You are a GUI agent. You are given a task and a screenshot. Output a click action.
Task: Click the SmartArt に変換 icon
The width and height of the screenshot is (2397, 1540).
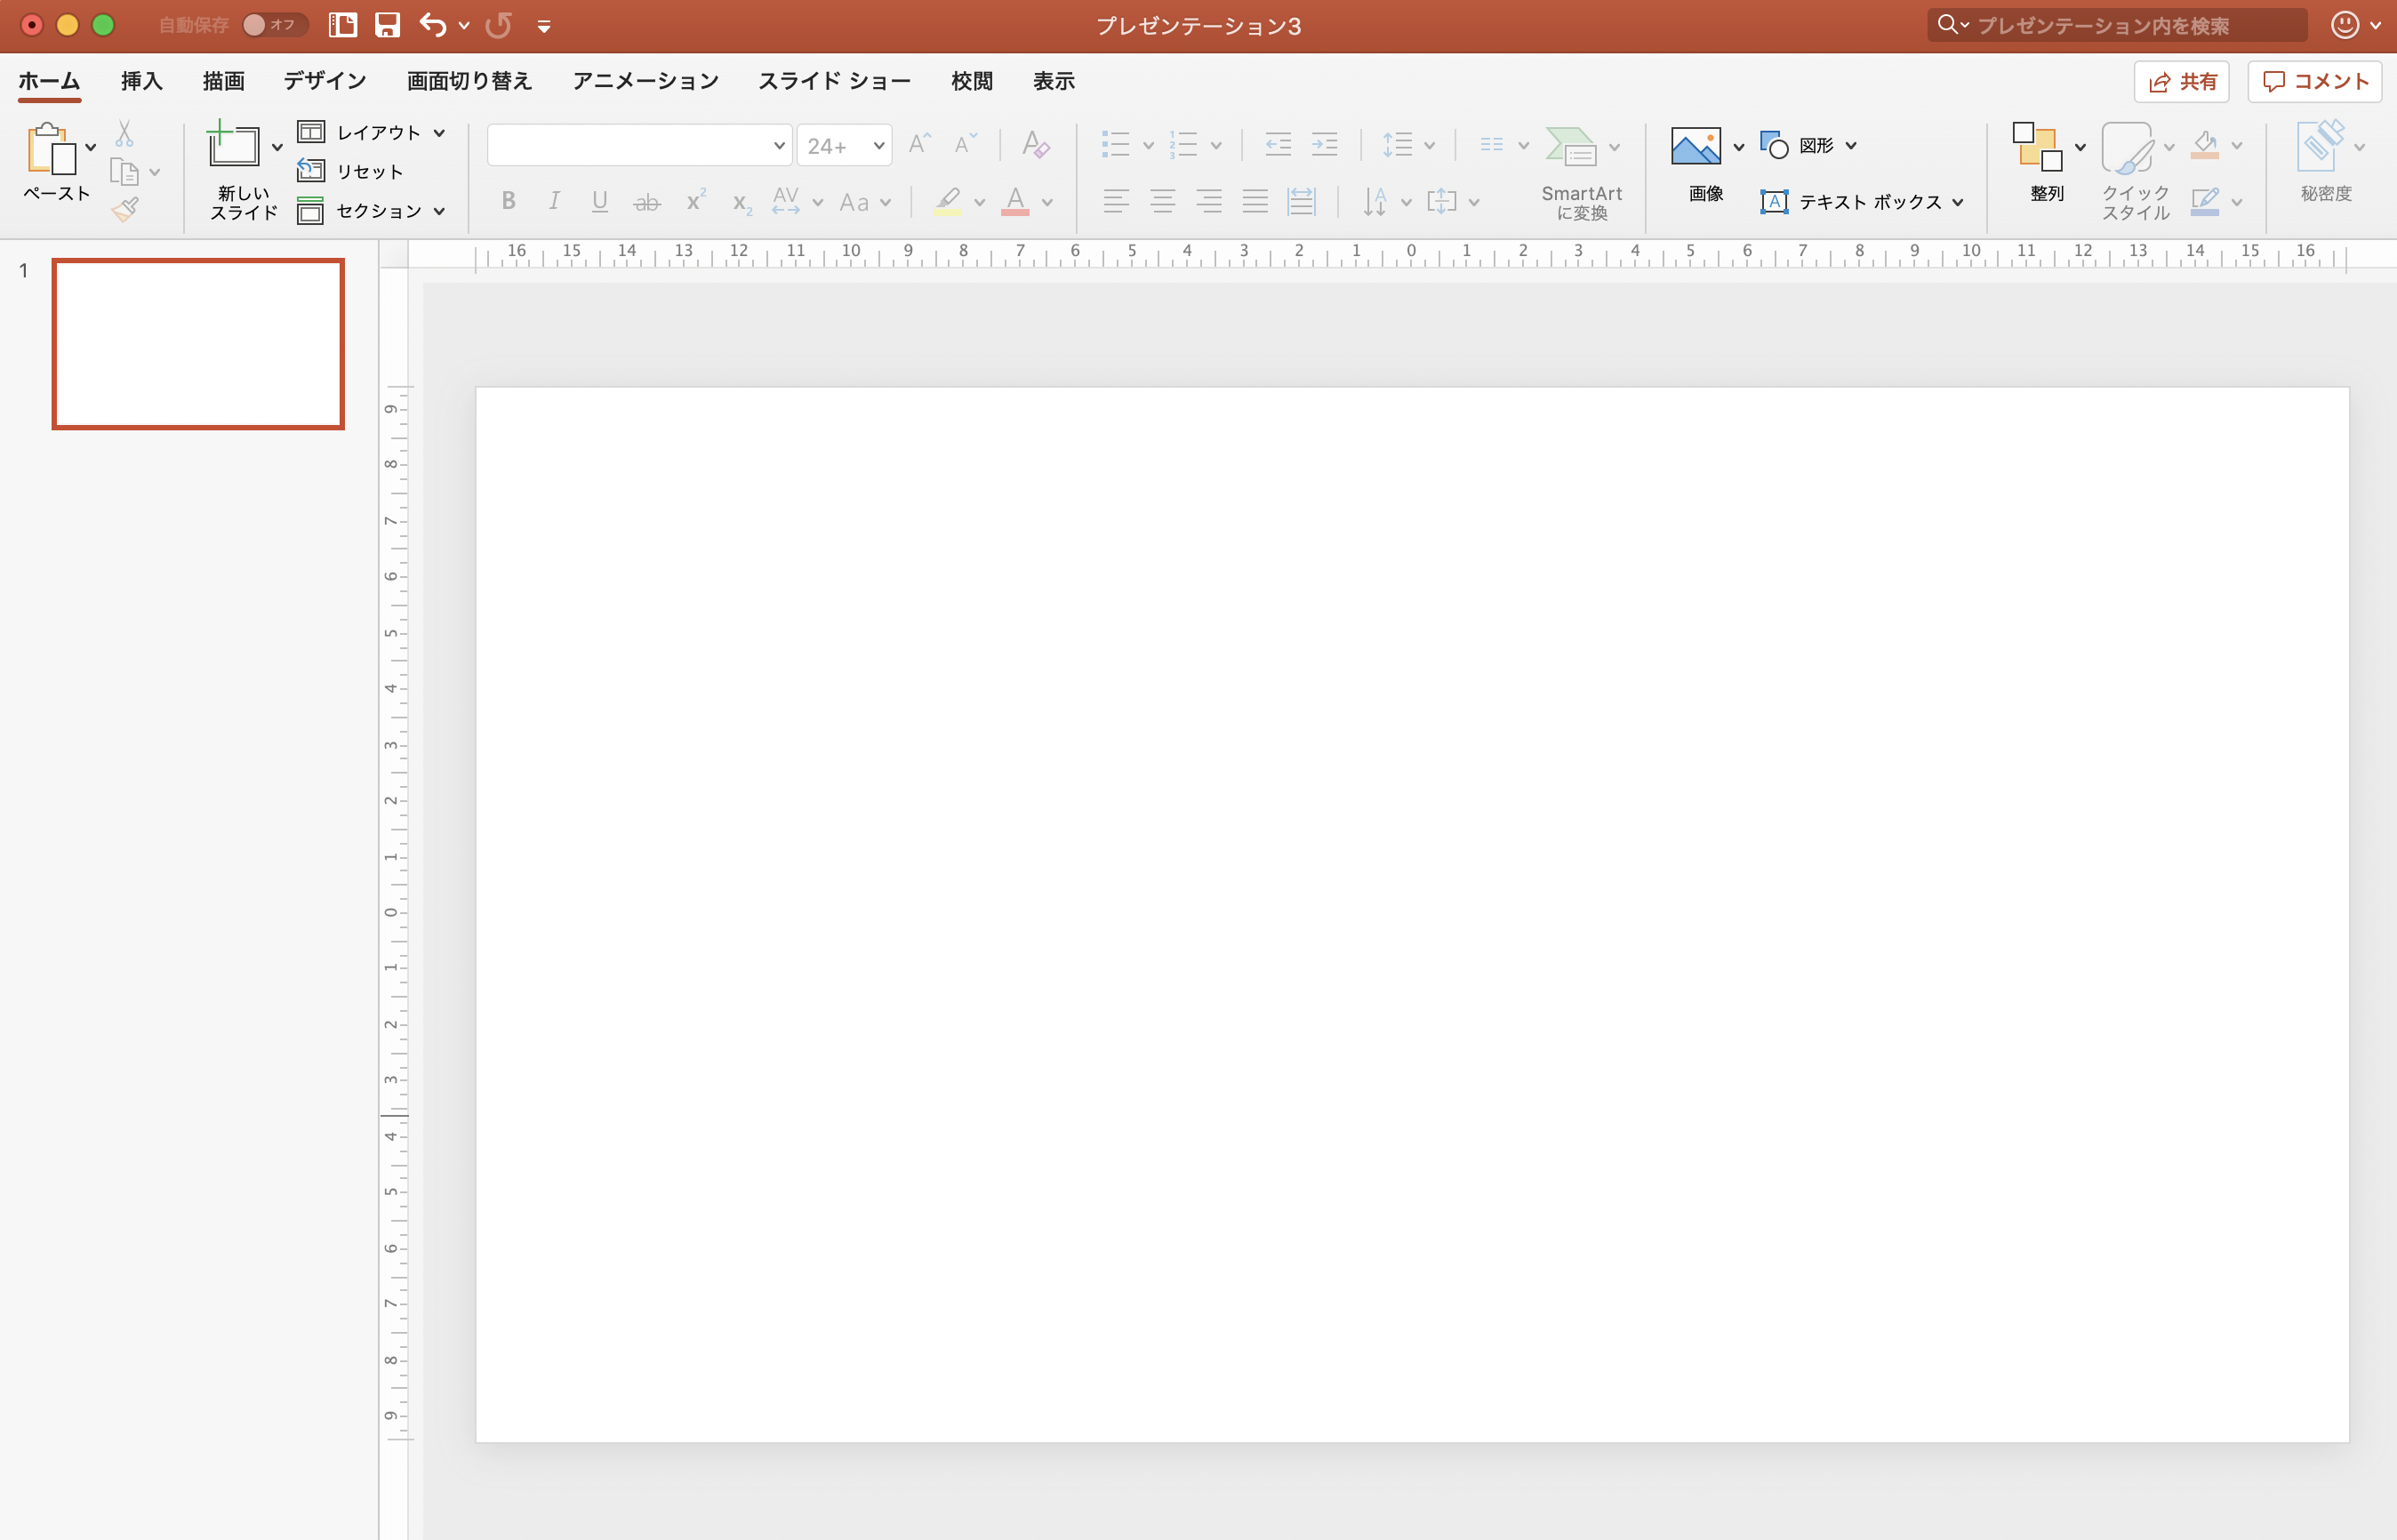tap(1571, 146)
